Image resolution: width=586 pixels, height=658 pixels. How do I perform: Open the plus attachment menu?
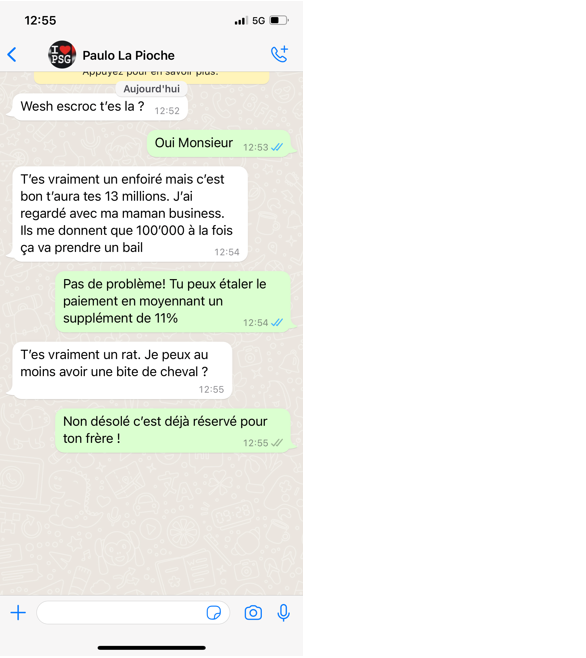tap(18, 613)
